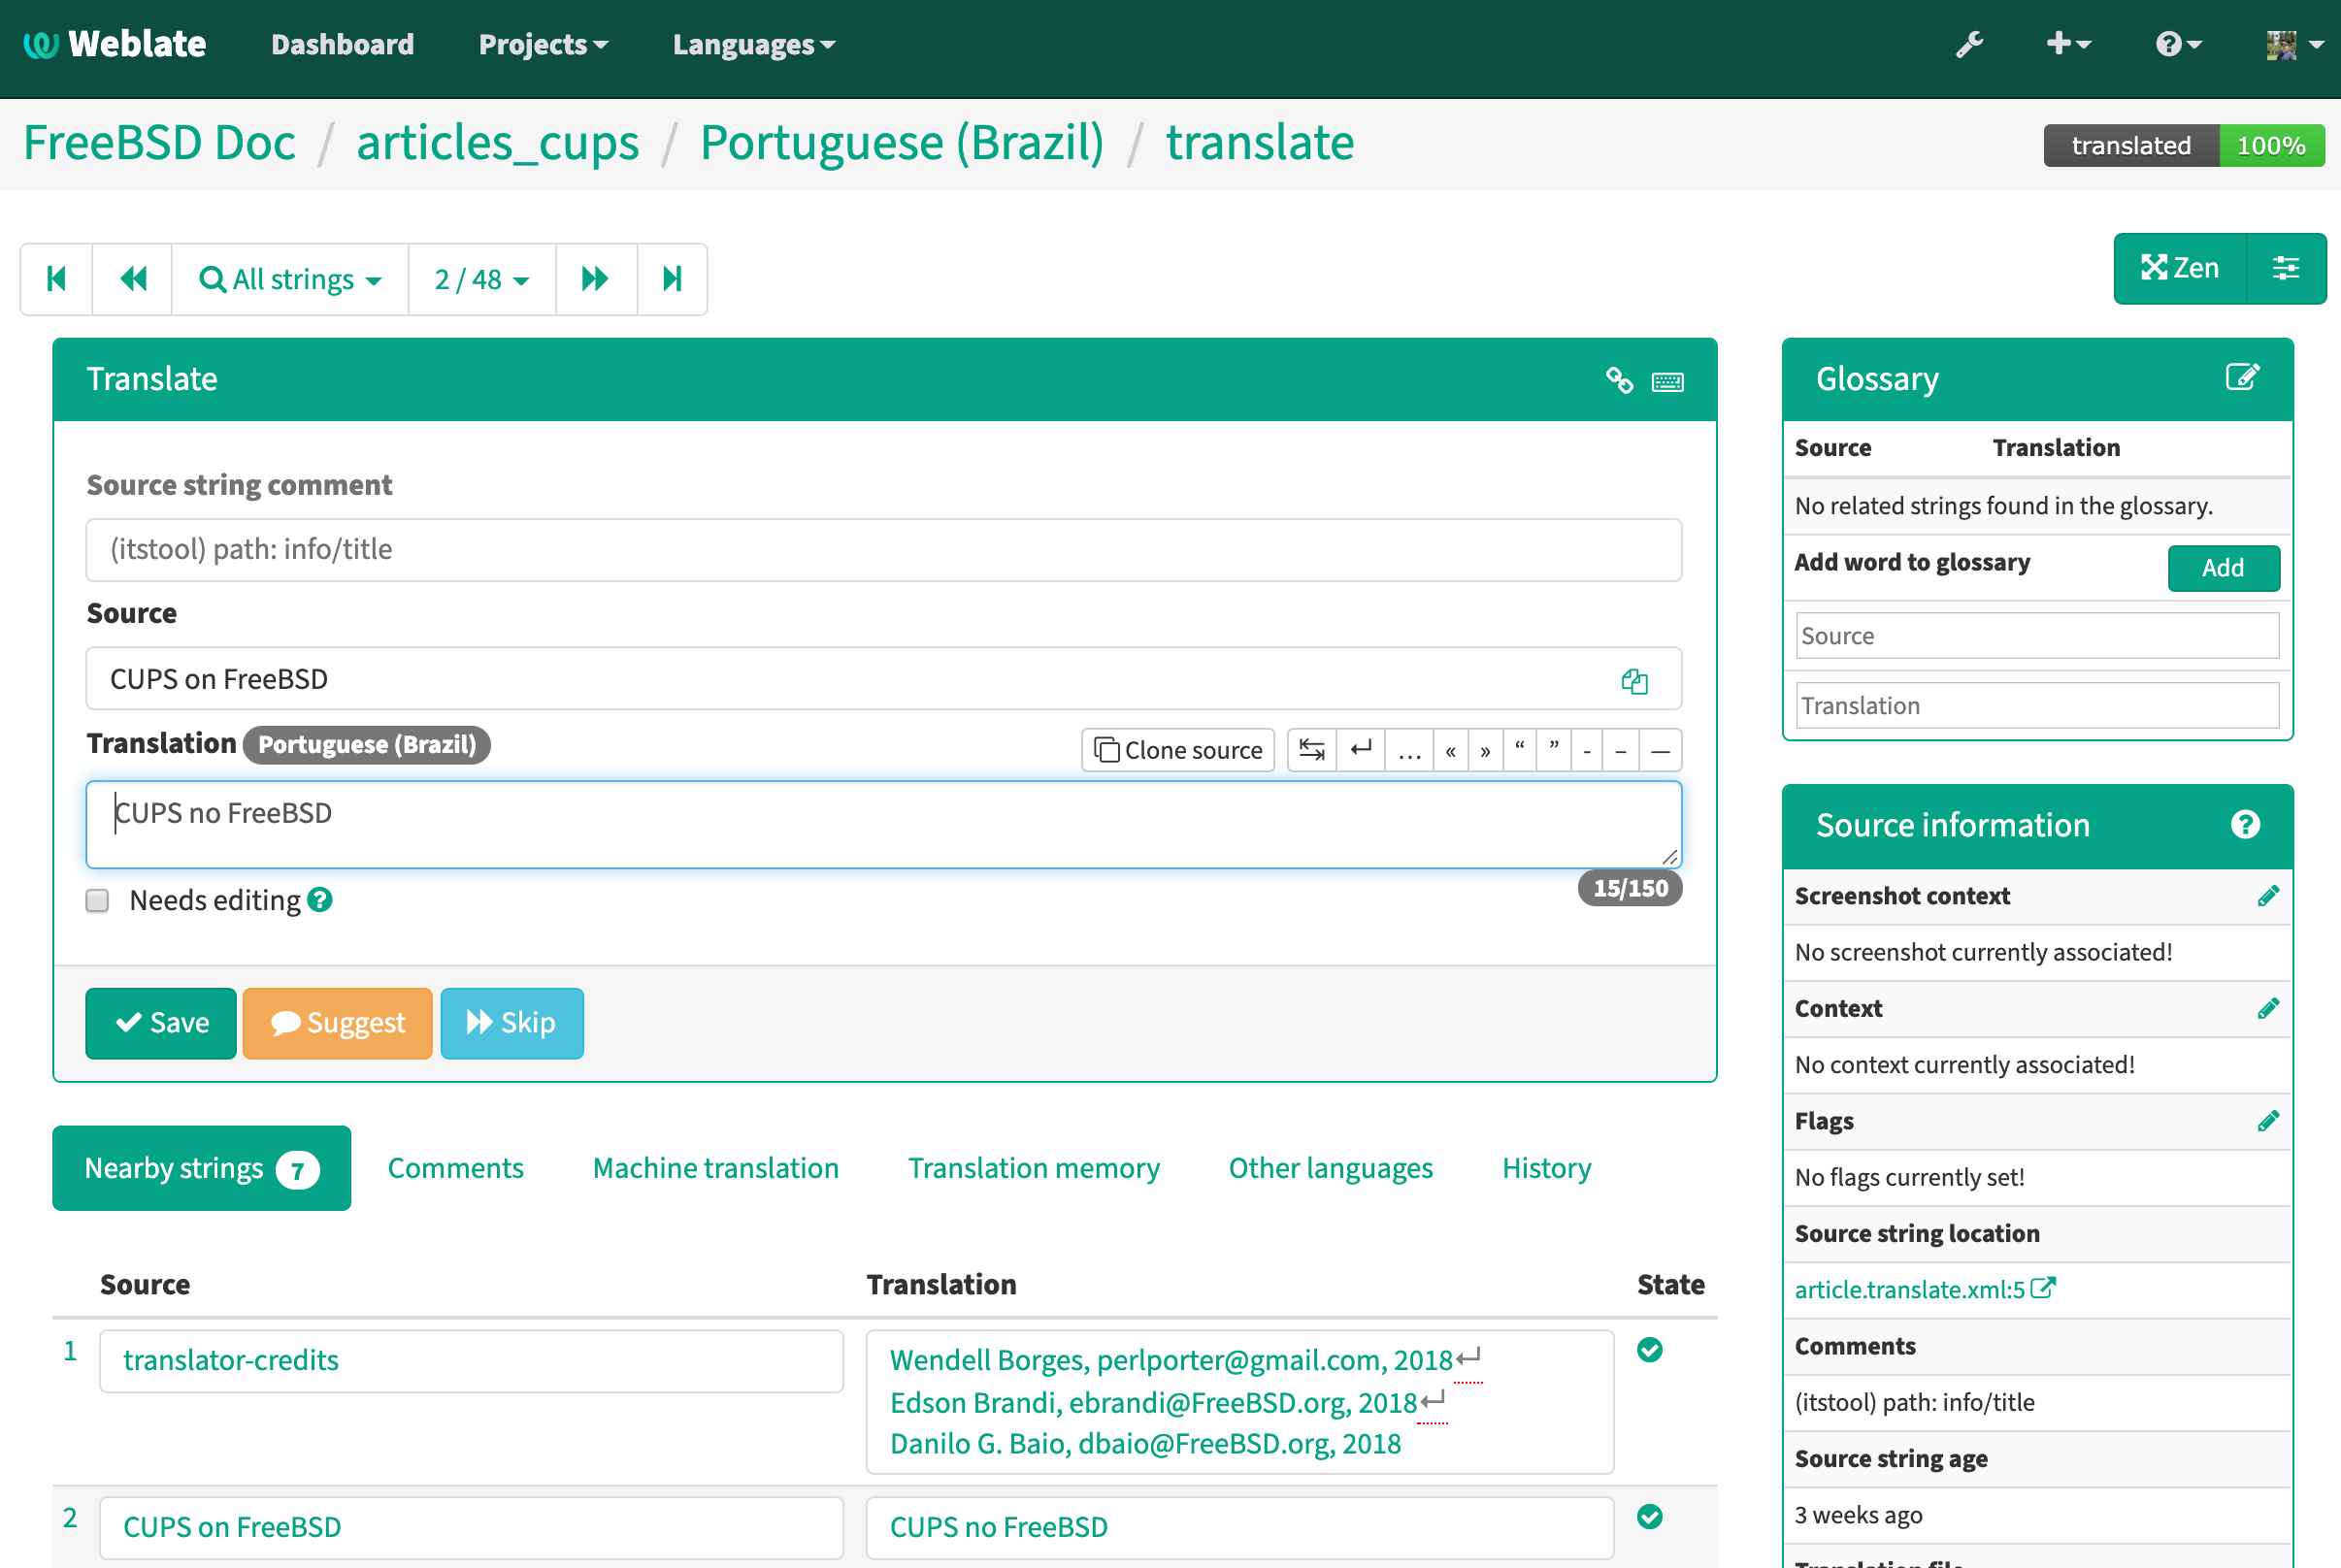Toggle text direction button
The image size is (2341, 1568).
click(x=1312, y=750)
